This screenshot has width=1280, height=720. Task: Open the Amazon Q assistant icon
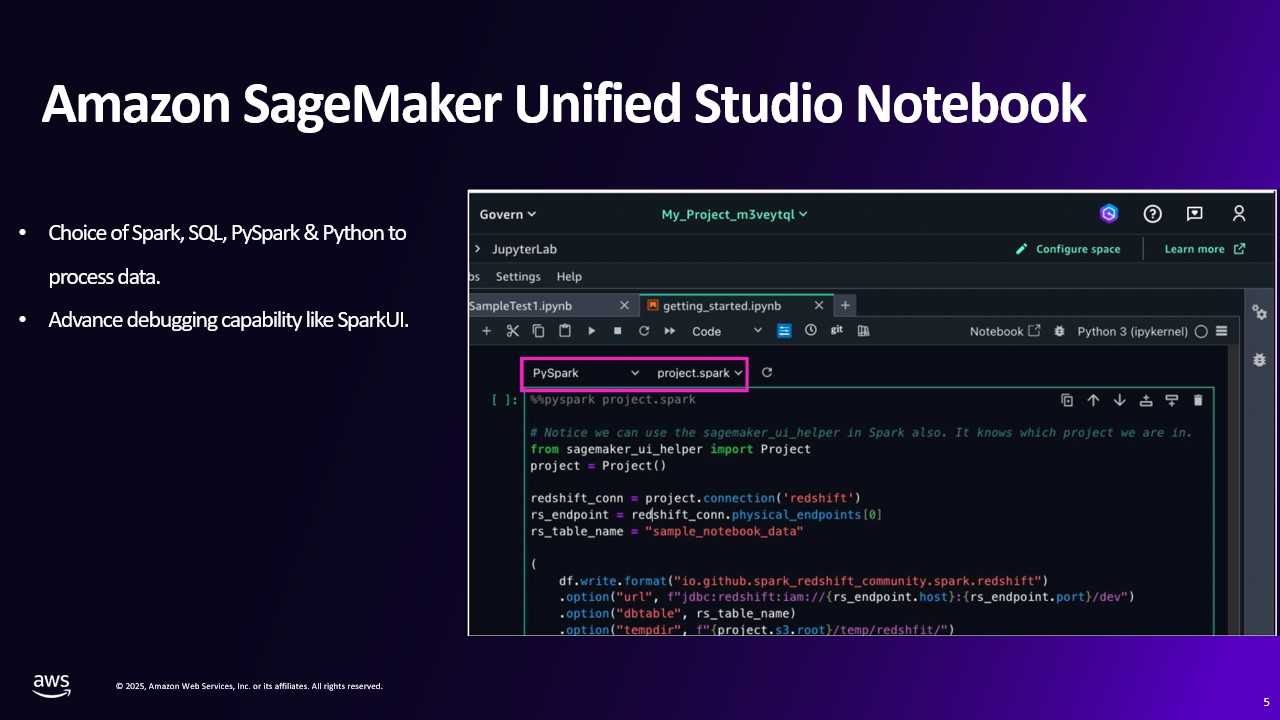point(1108,213)
